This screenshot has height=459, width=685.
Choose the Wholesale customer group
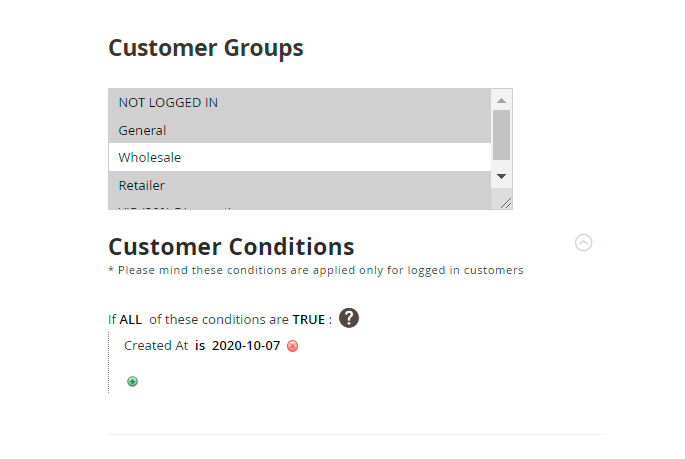point(150,157)
